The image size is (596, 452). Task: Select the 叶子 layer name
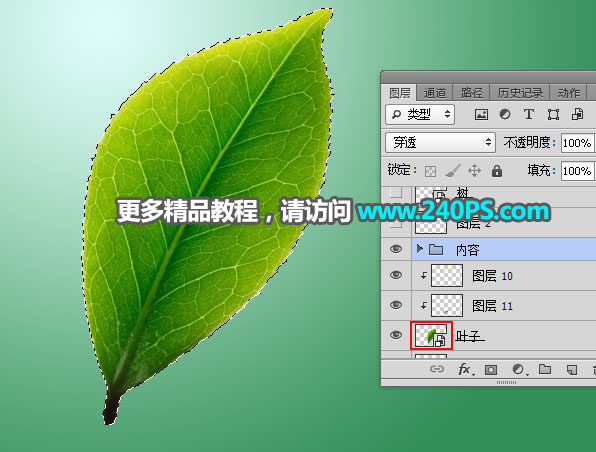pos(469,336)
